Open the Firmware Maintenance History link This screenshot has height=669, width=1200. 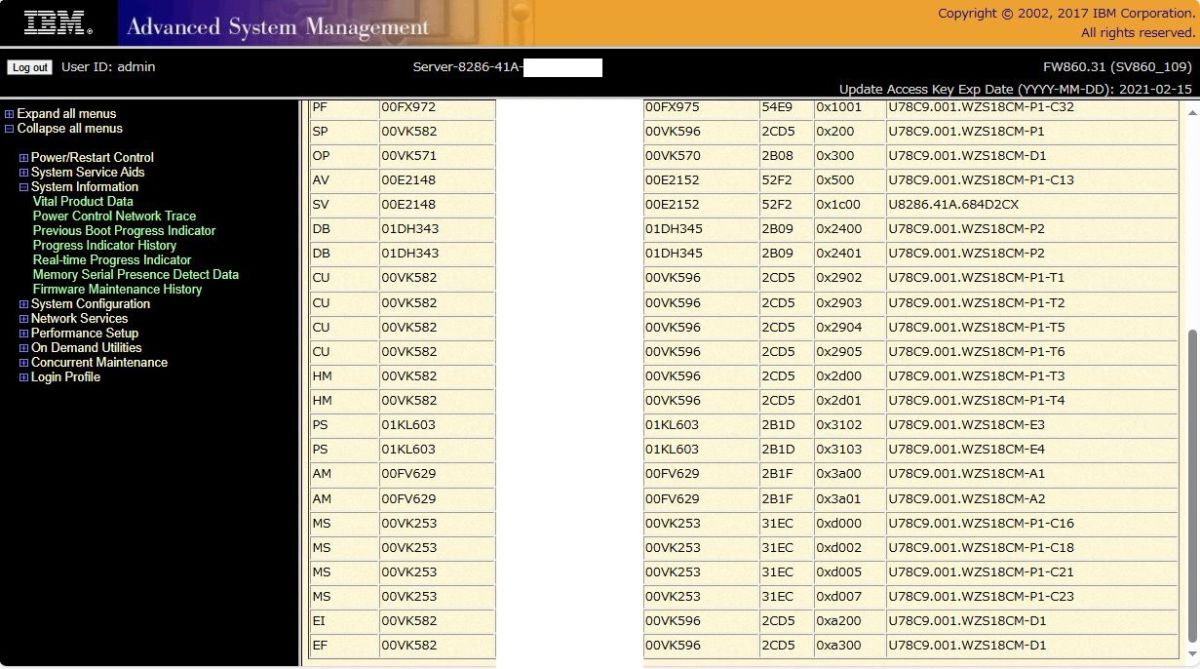117,290
